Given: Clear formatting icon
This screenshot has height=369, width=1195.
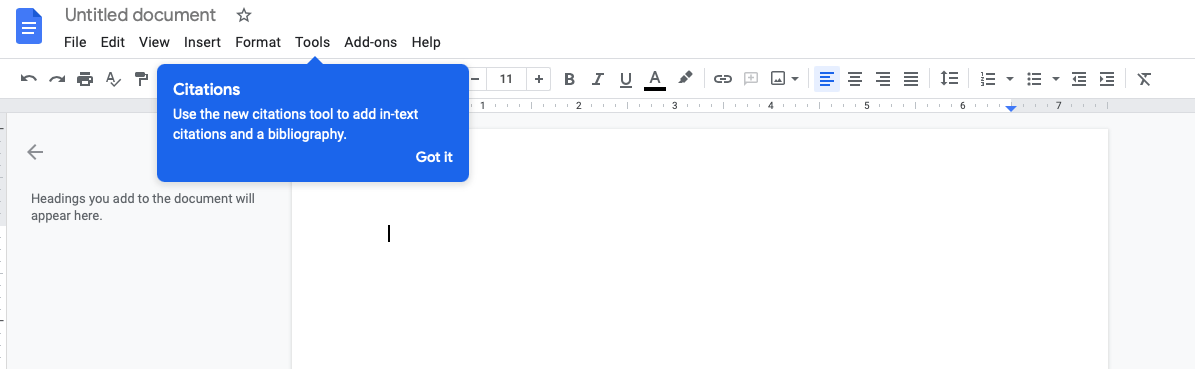Looking at the screenshot, I should pyautogui.click(x=1144, y=79).
